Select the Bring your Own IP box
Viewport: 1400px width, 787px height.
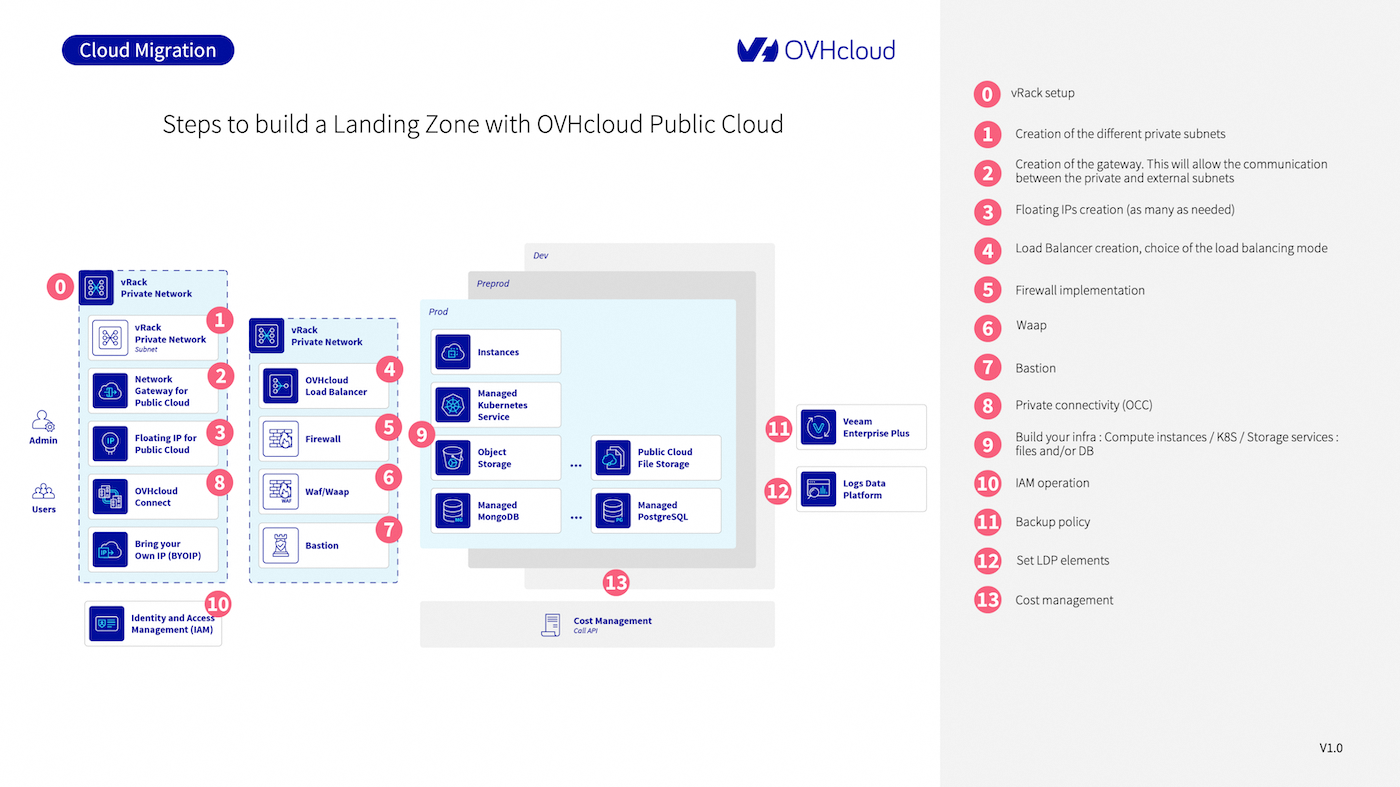click(x=153, y=550)
